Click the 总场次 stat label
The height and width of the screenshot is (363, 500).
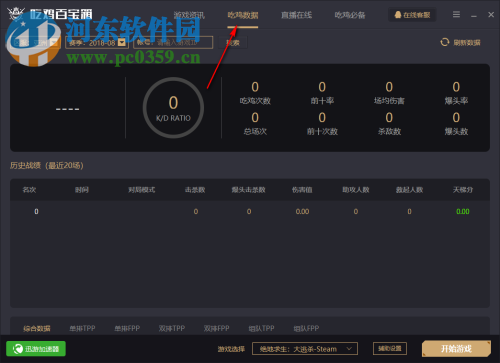255,131
